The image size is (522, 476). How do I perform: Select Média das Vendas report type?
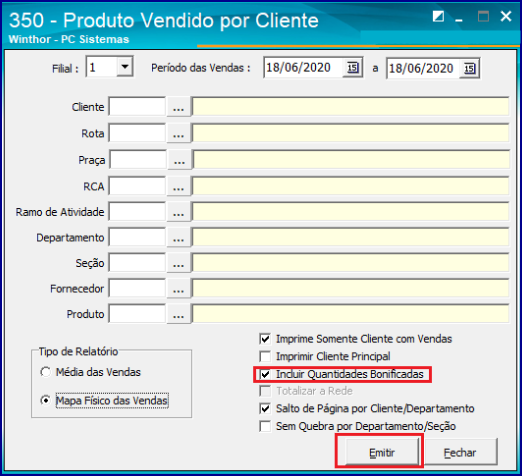coord(45,372)
